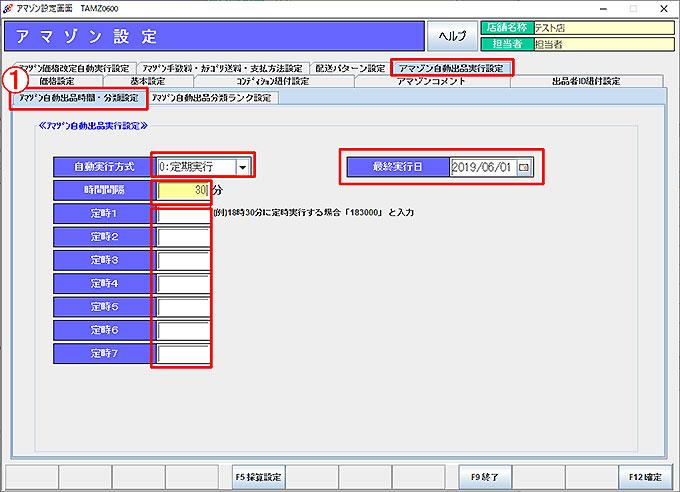
Task: Confirm with the F12 確定 button
Action: (x=639, y=476)
